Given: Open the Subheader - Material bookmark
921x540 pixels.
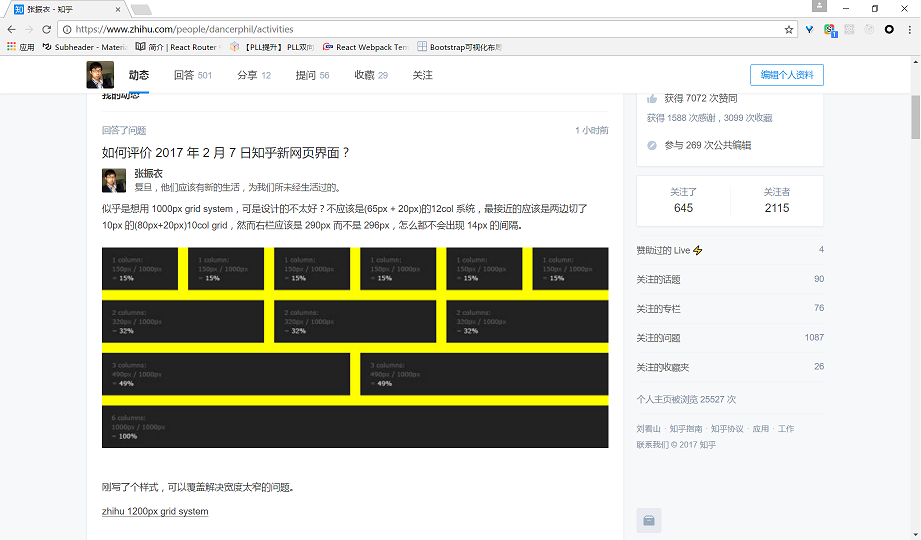Looking at the screenshot, I should (85, 47).
